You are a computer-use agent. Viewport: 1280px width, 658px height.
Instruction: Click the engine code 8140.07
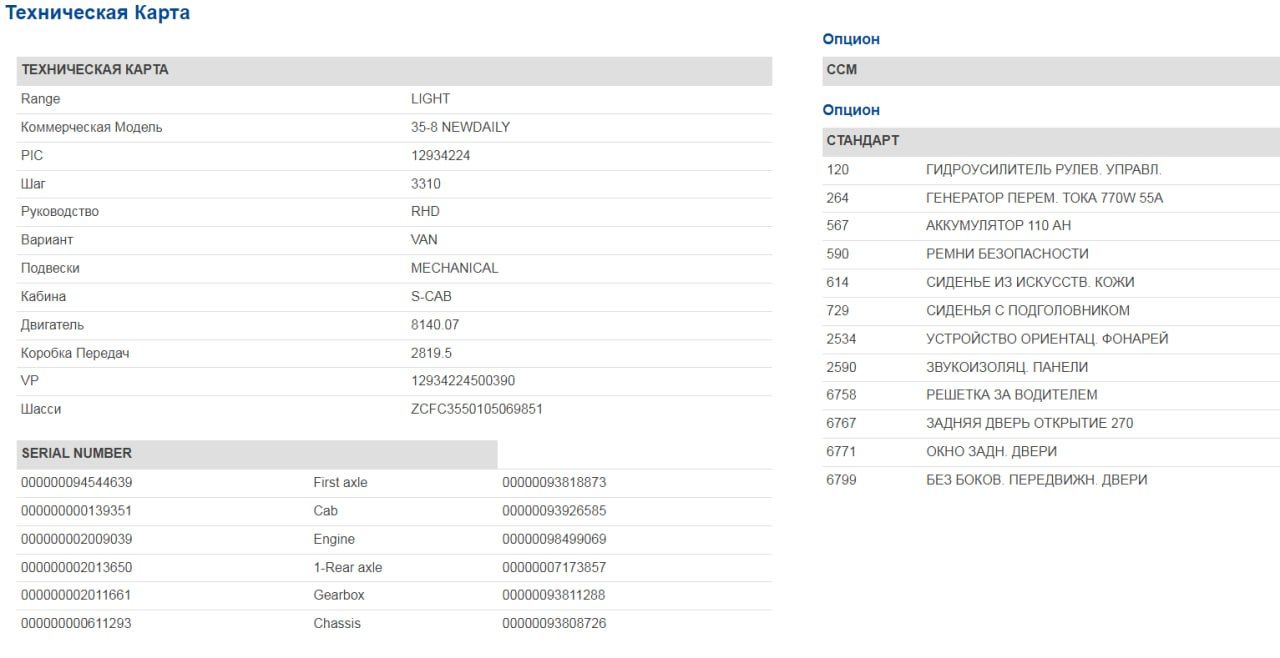(435, 325)
